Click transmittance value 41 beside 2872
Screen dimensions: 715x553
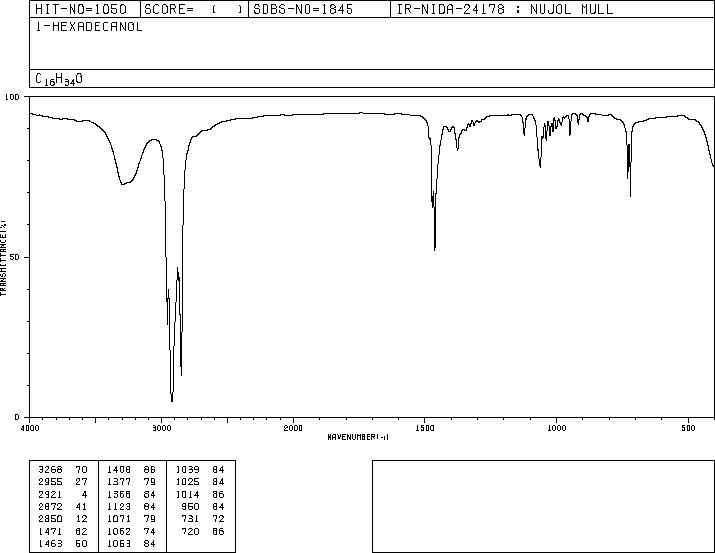coord(82,507)
